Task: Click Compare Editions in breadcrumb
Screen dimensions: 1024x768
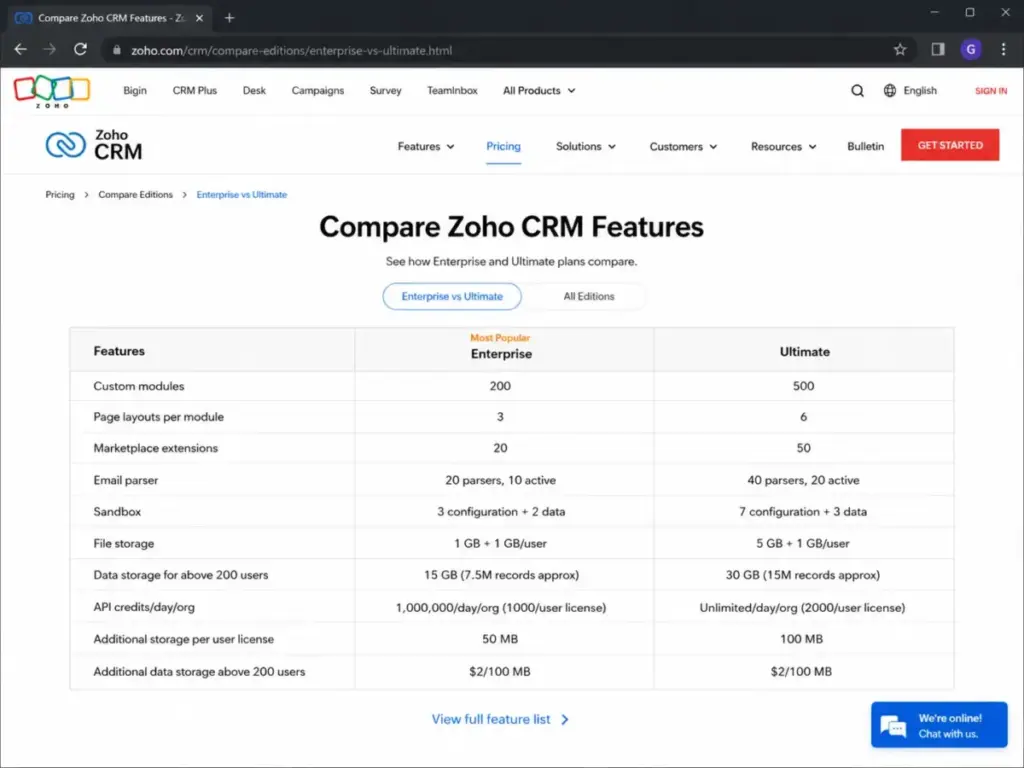Action: (x=135, y=195)
